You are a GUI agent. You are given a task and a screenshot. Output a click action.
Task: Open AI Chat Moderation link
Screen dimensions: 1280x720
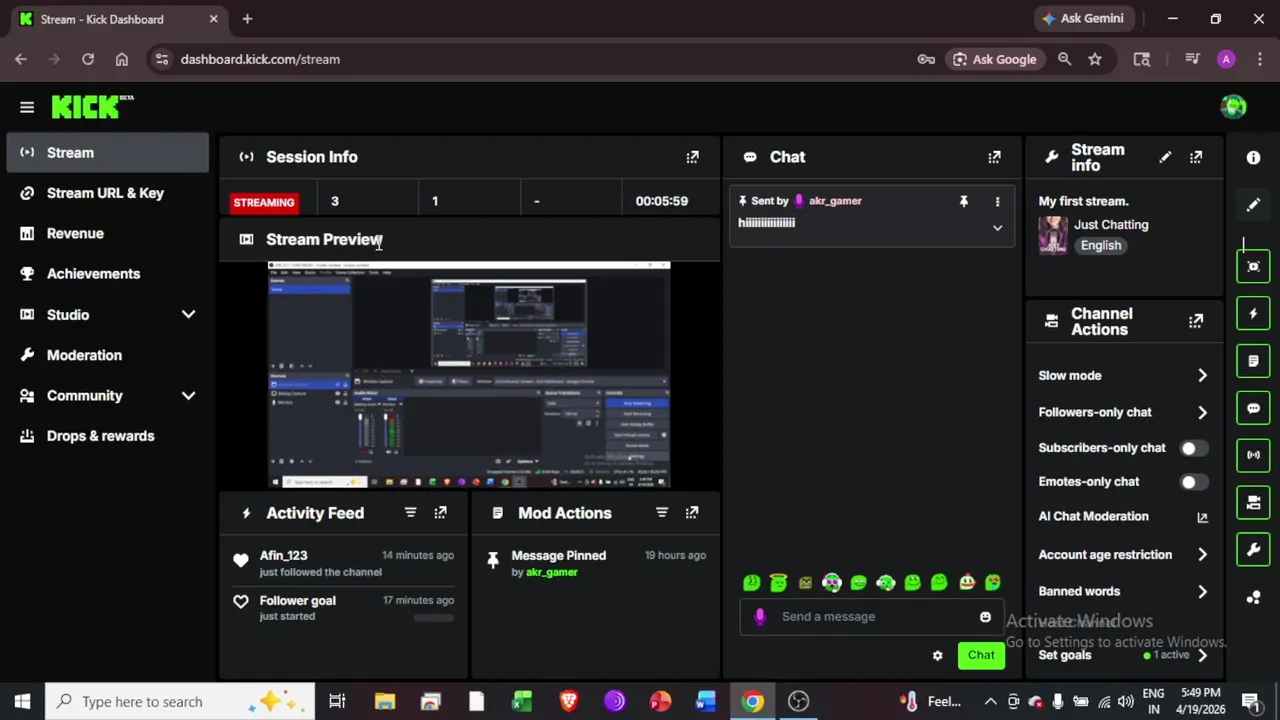click(x=1123, y=517)
